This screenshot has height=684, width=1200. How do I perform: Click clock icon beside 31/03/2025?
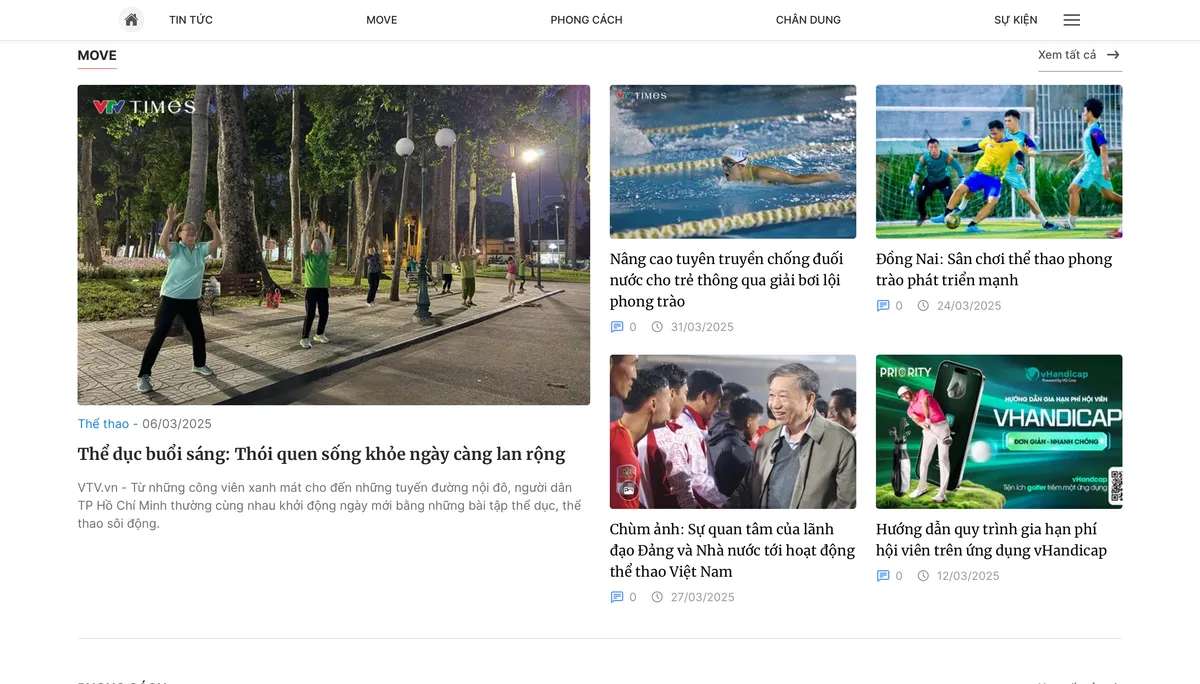657,327
